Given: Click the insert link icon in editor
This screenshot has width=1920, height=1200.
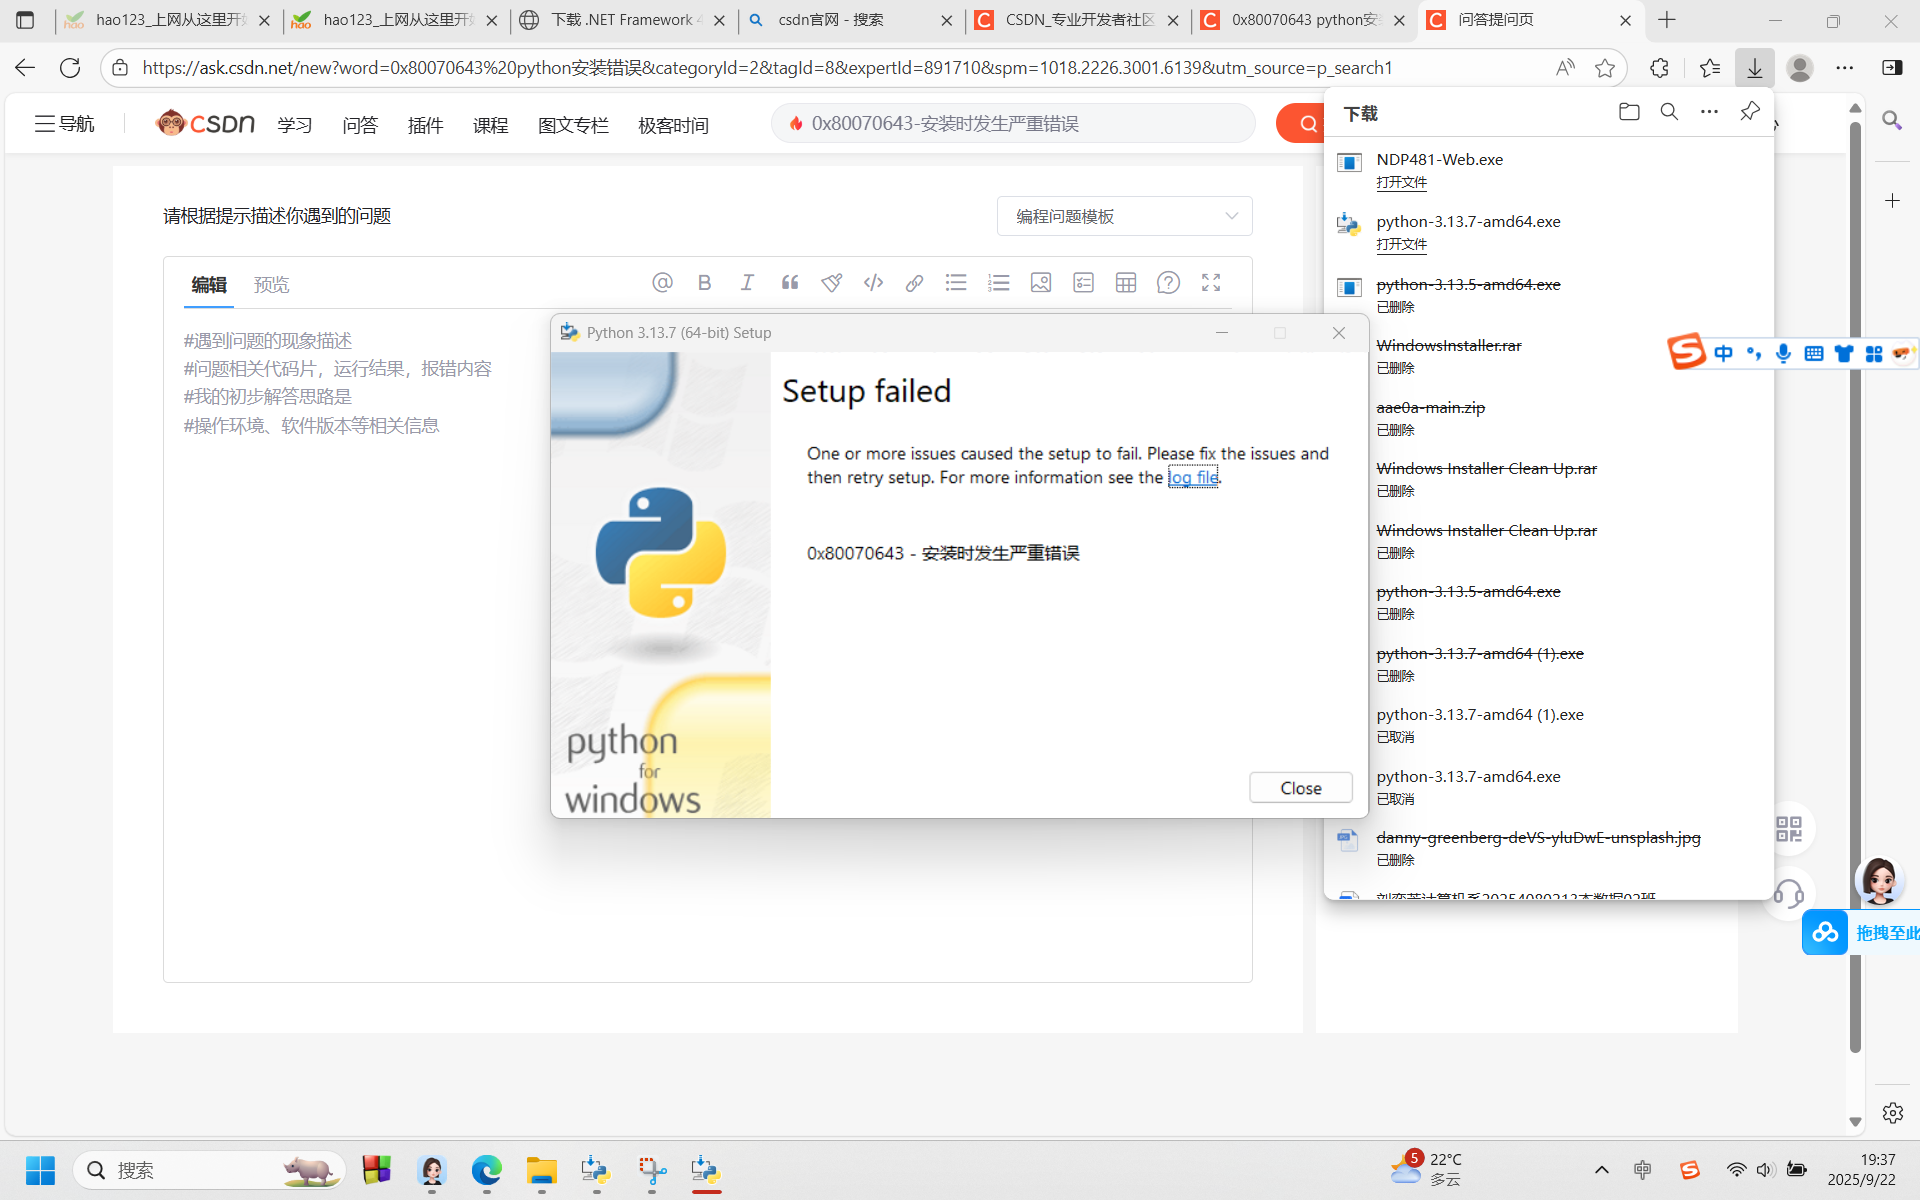Looking at the screenshot, I should pyautogui.click(x=914, y=283).
